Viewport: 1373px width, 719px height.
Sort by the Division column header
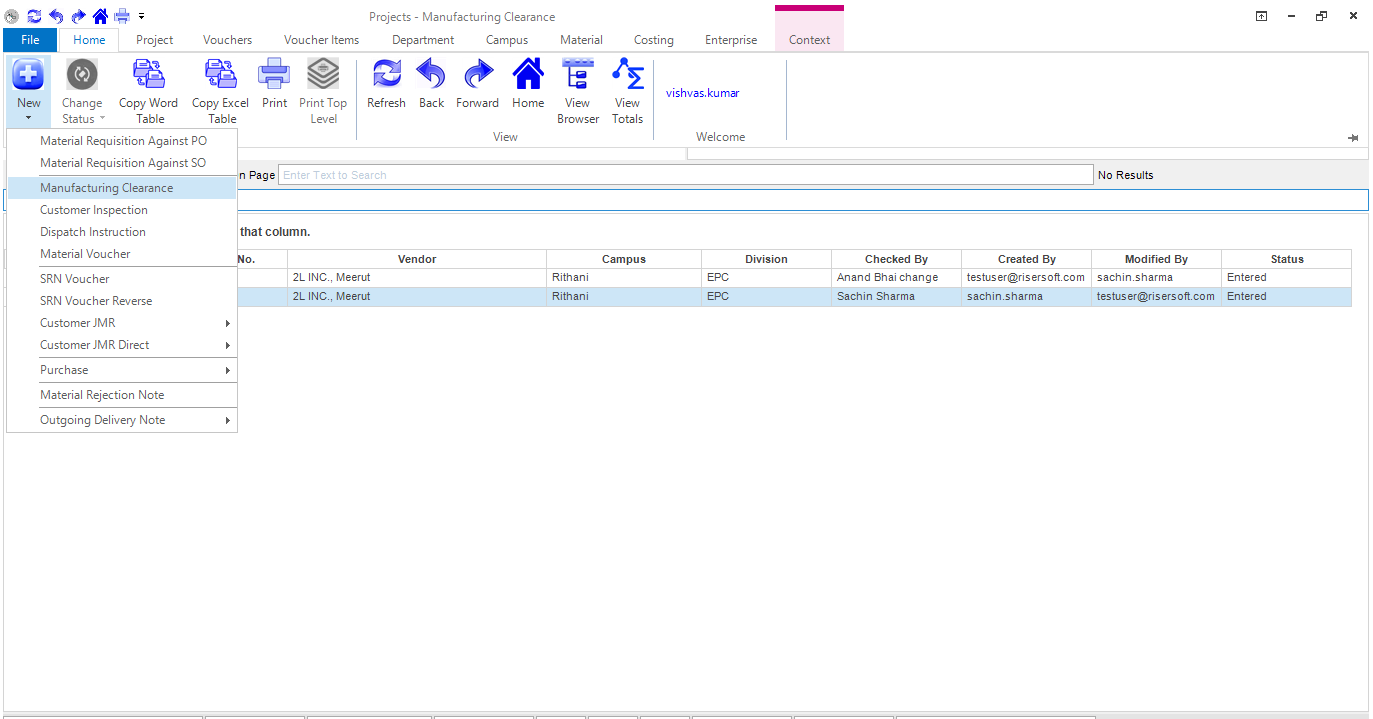[x=767, y=259]
